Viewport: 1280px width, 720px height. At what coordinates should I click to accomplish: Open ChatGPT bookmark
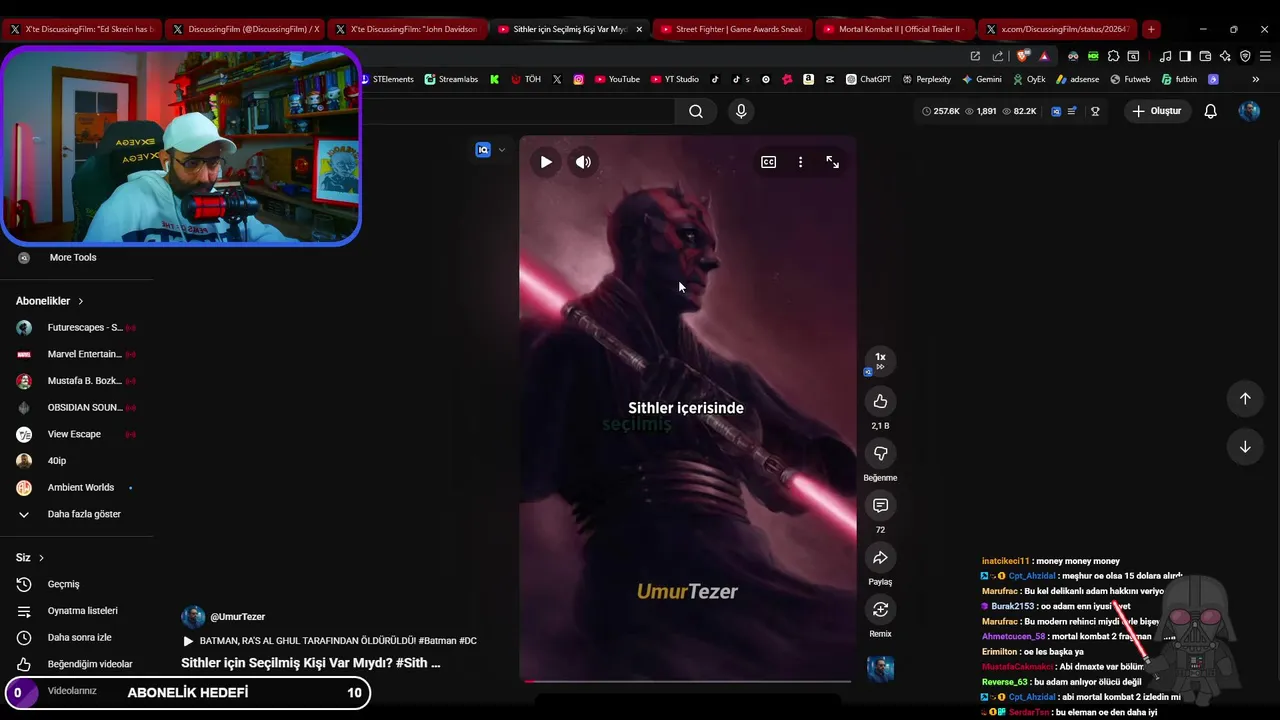868,79
